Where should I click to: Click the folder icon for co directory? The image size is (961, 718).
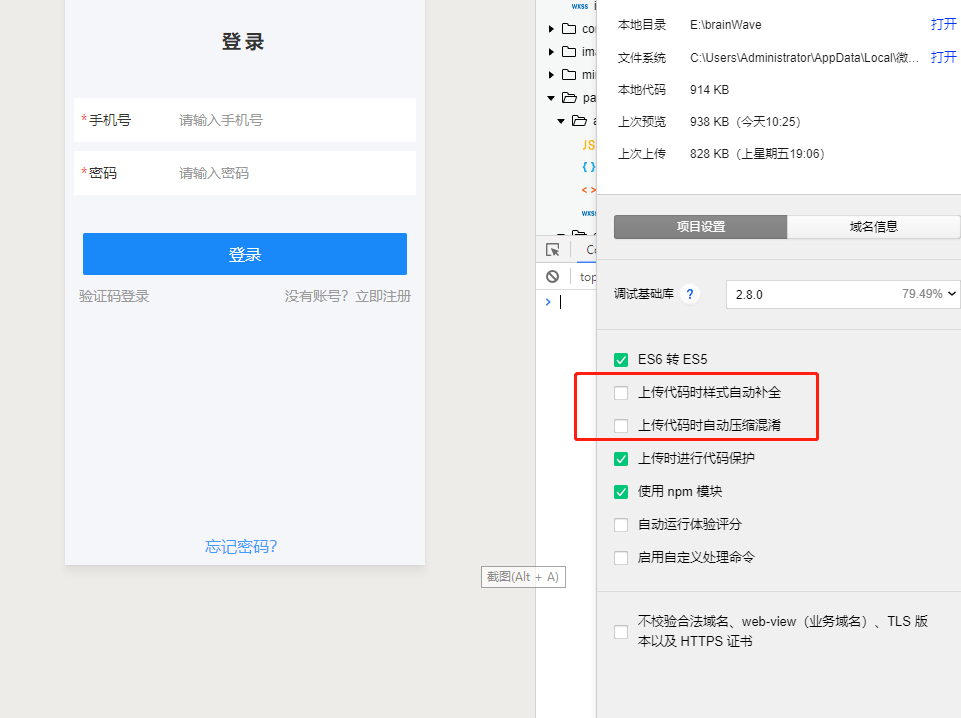coord(569,29)
